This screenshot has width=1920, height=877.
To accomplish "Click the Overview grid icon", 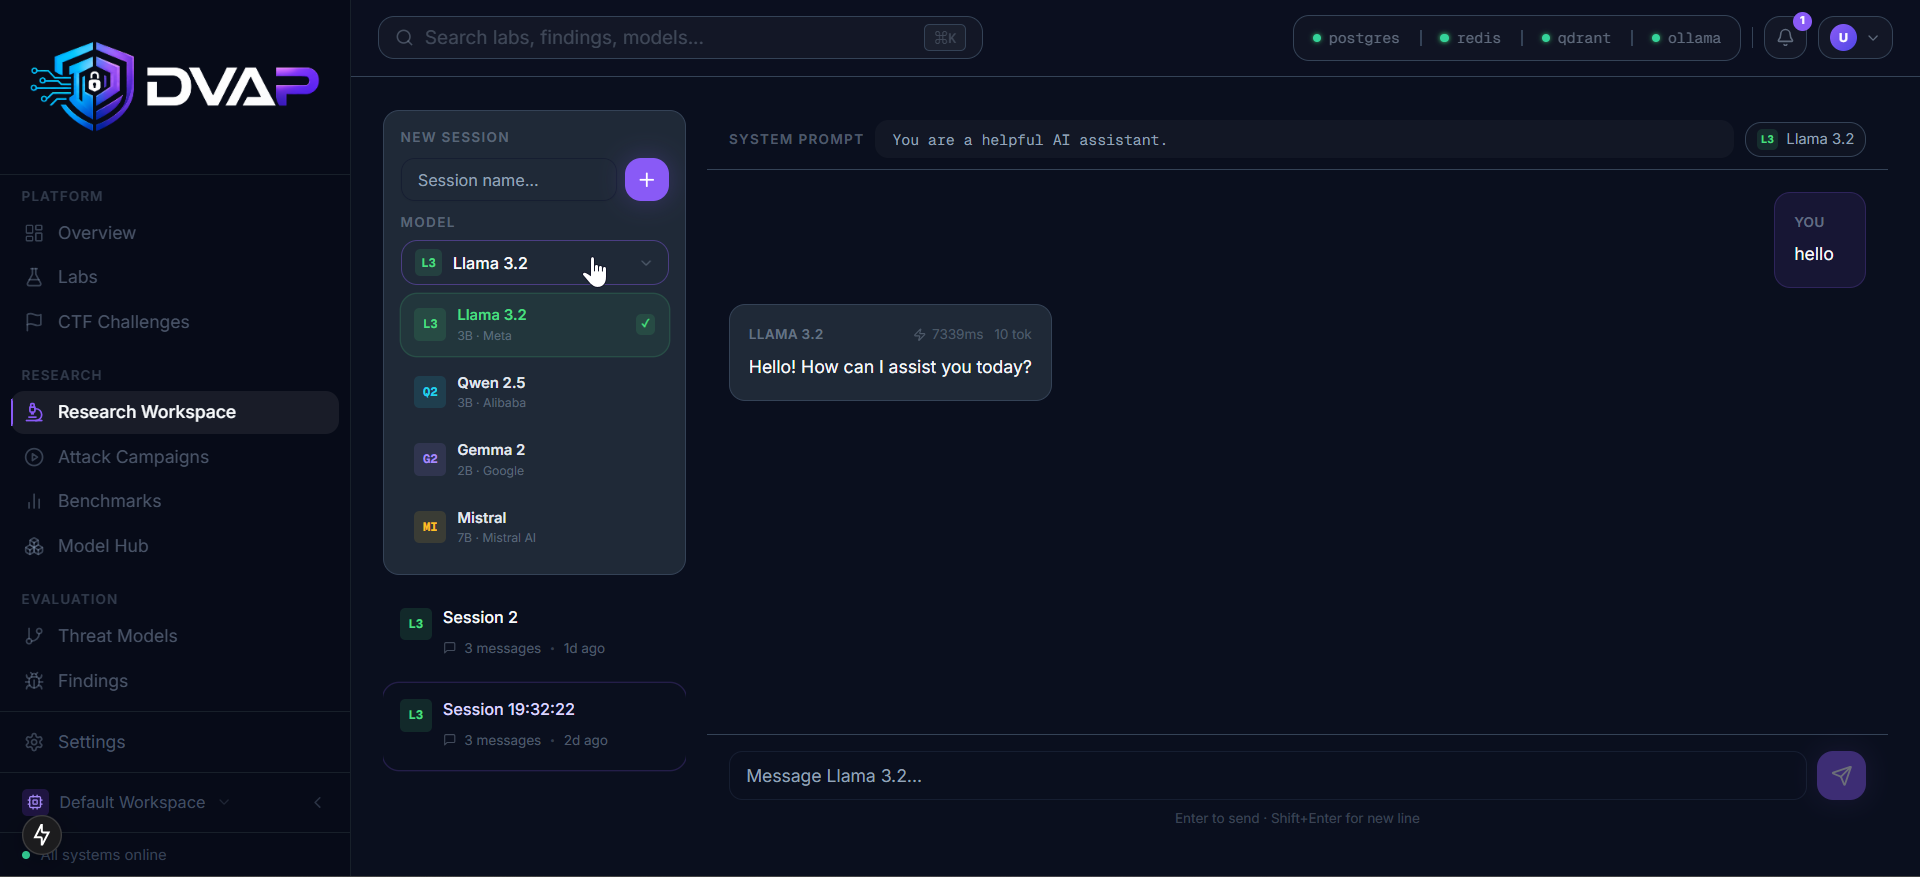I will tap(34, 233).
